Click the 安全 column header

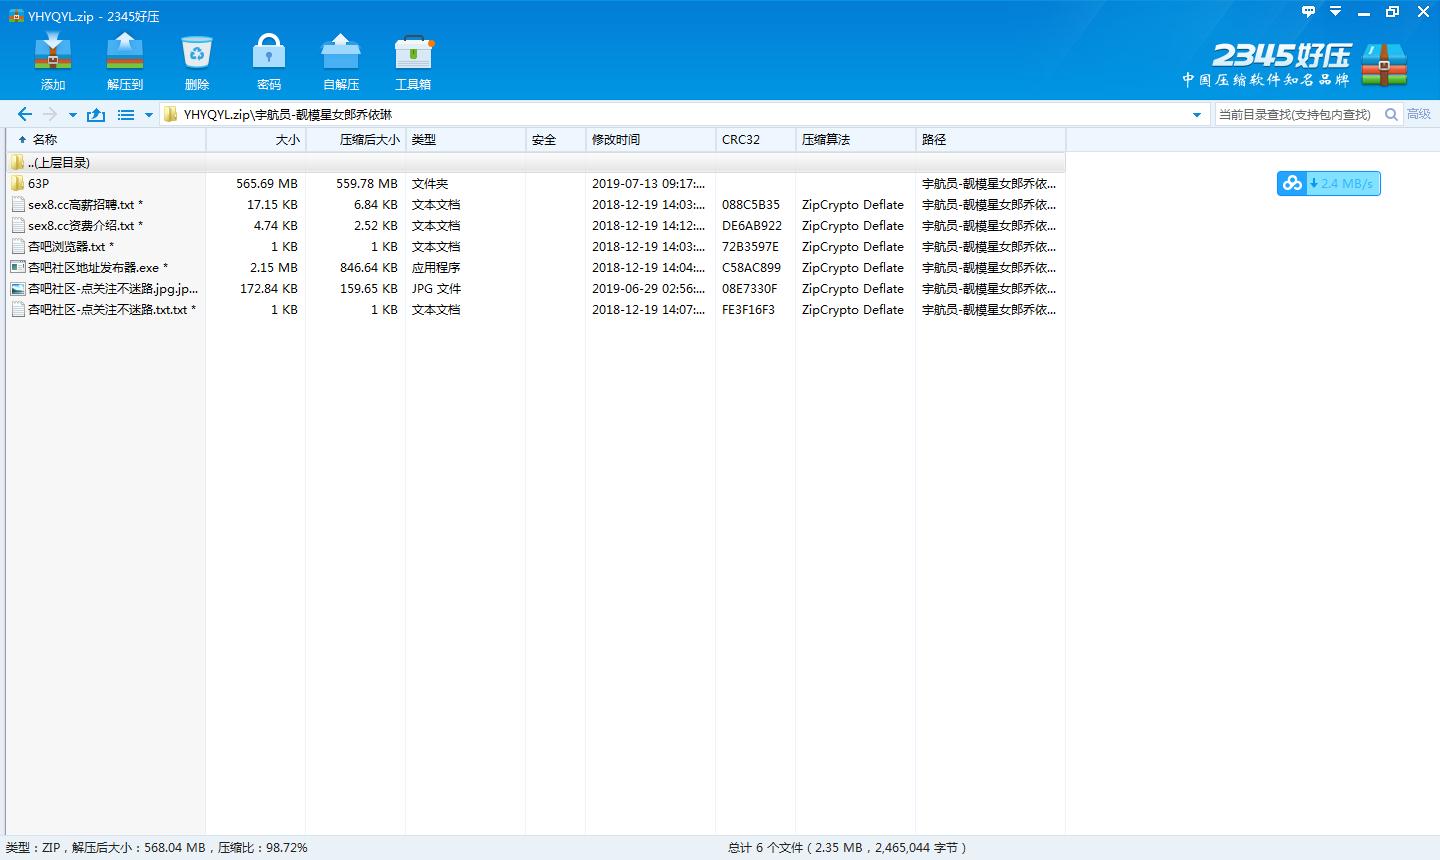[x=556, y=139]
